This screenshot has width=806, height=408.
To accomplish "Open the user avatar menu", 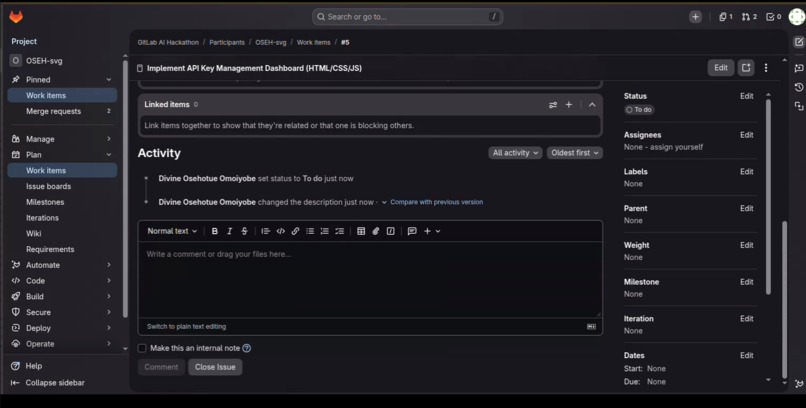I will [x=797, y=17].
